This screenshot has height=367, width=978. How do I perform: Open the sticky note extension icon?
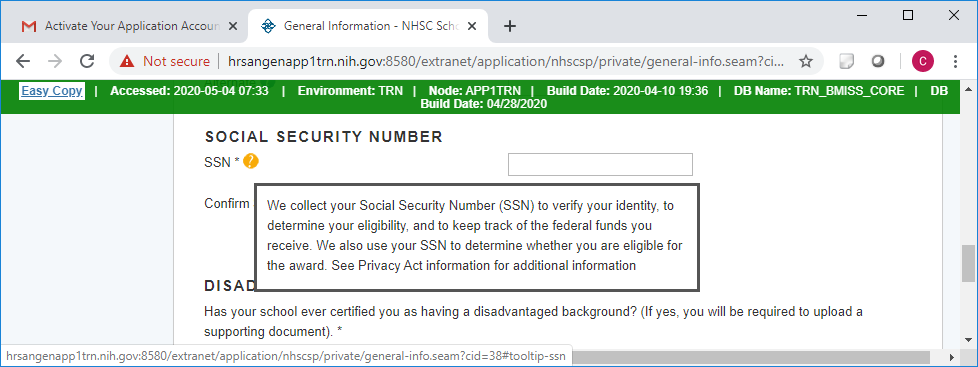coord(846,61)
